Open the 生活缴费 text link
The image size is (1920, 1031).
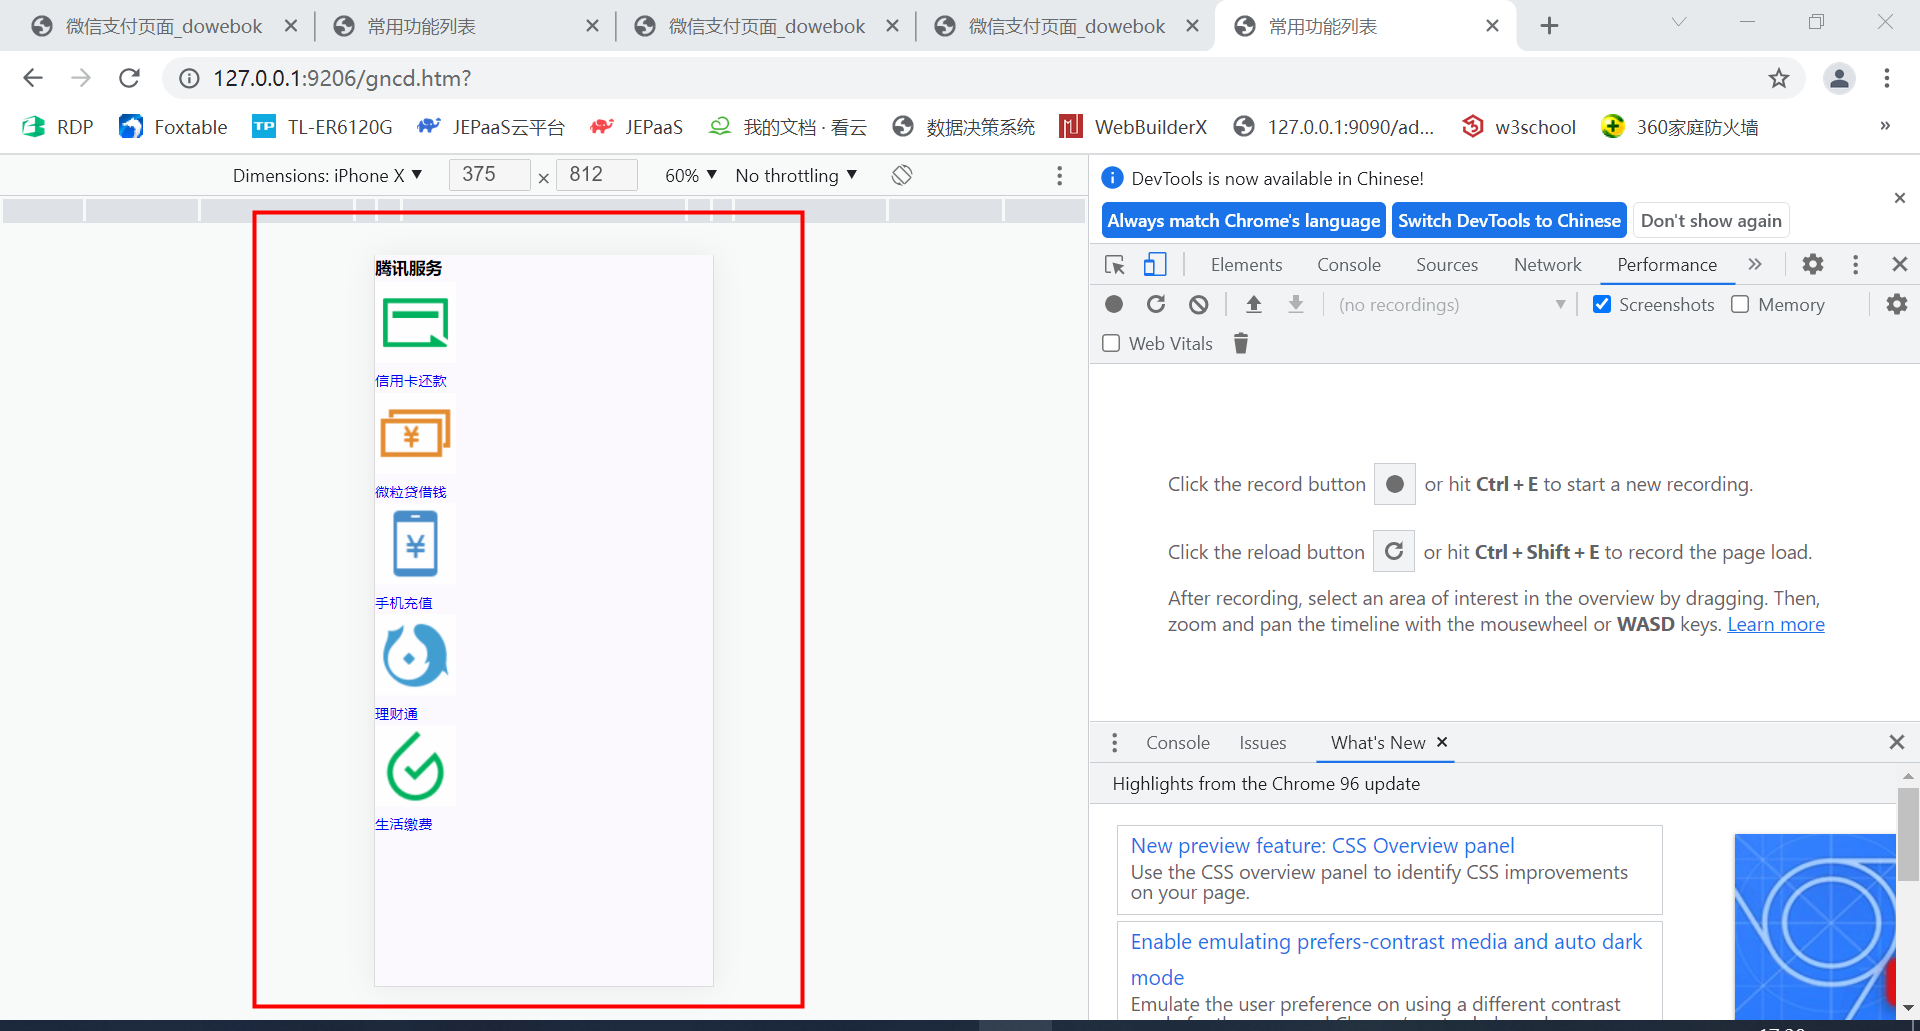pyautogui.click(x=404, y=824)
